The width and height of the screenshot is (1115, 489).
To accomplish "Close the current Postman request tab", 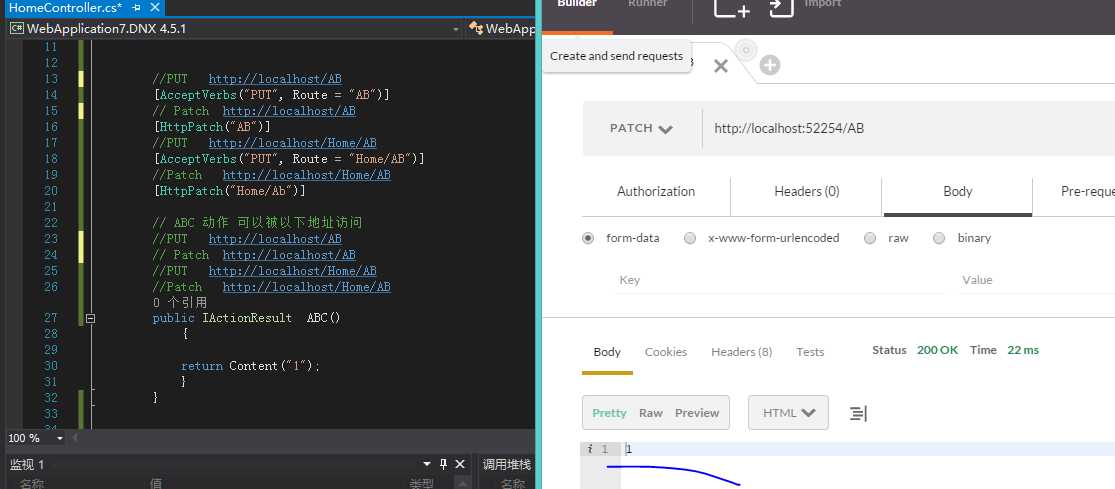I will click(x=720, y=66).
